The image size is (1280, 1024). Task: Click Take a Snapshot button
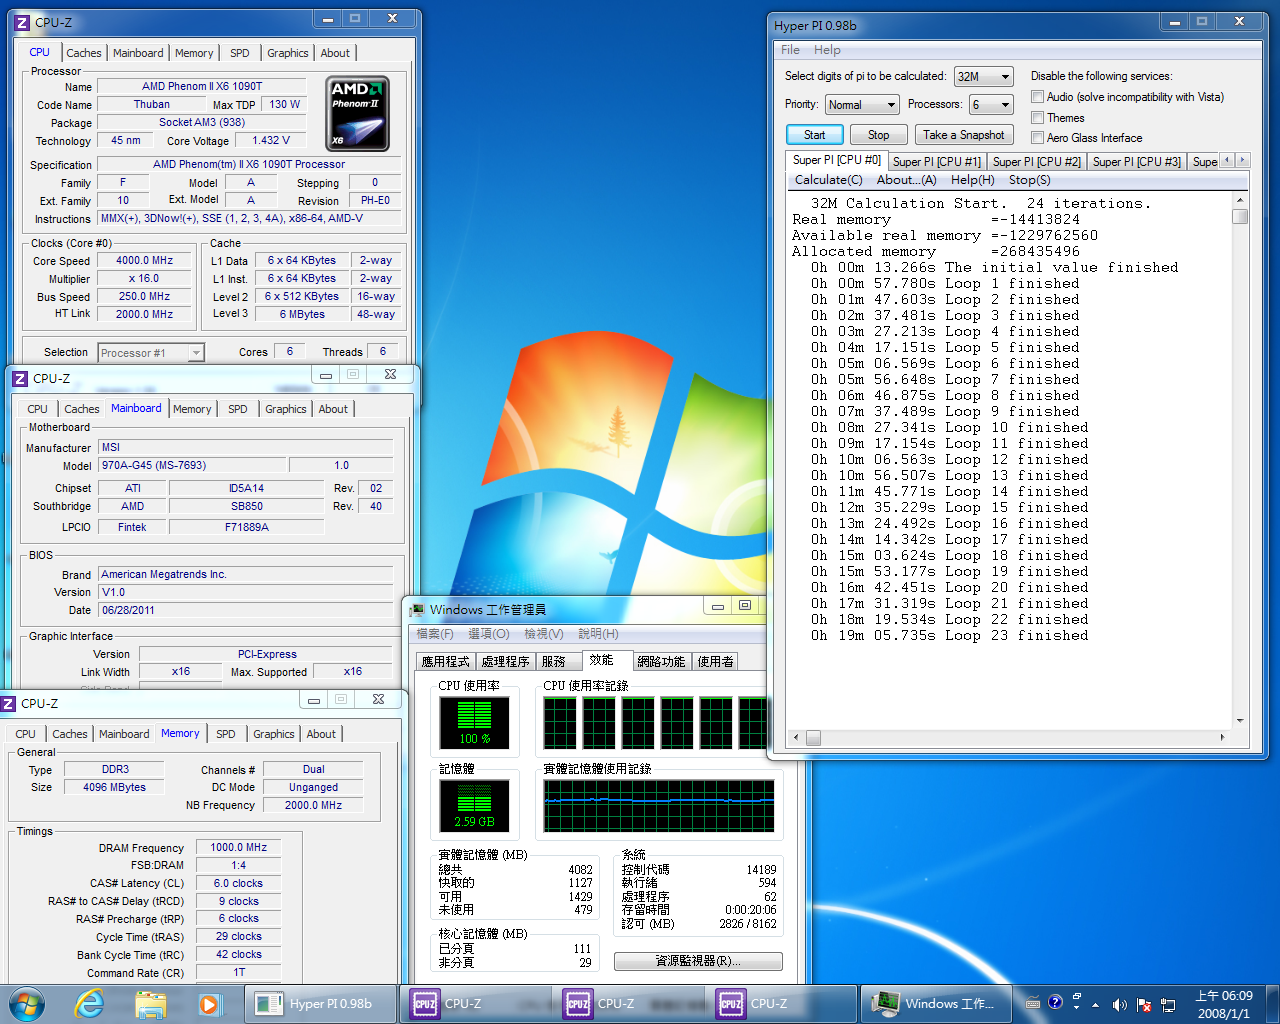(963, 135)
